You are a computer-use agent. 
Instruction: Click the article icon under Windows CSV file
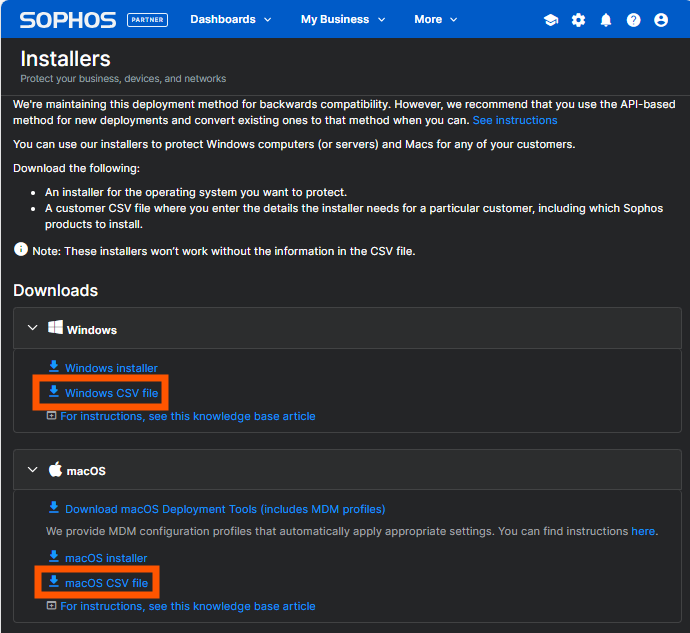(x=51, y=416)
